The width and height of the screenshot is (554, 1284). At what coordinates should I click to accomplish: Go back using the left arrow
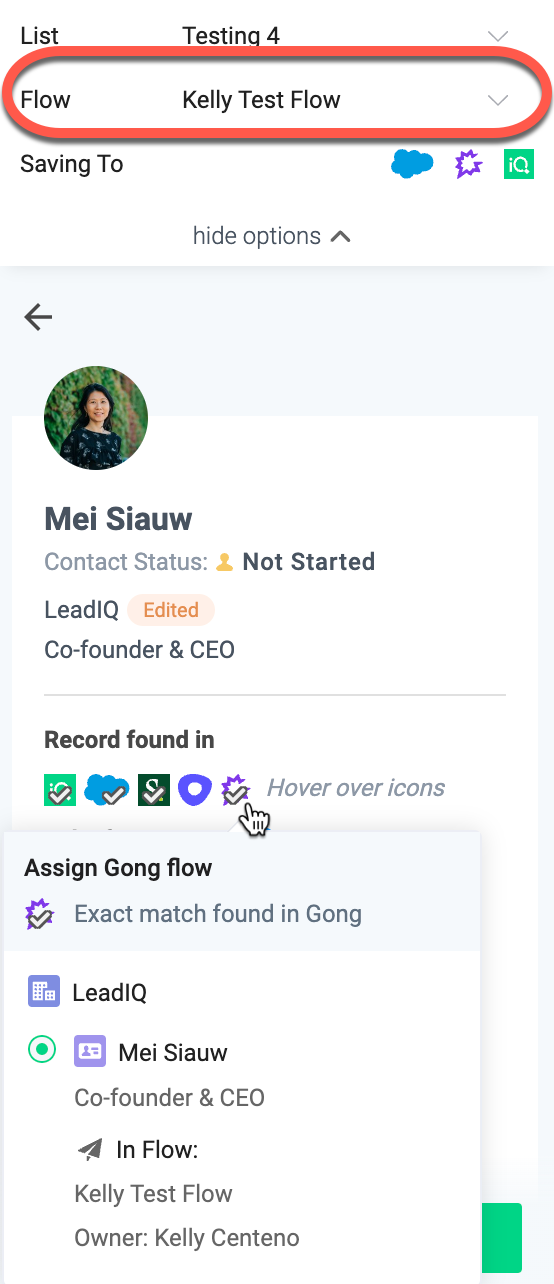[x=38, y=317]
